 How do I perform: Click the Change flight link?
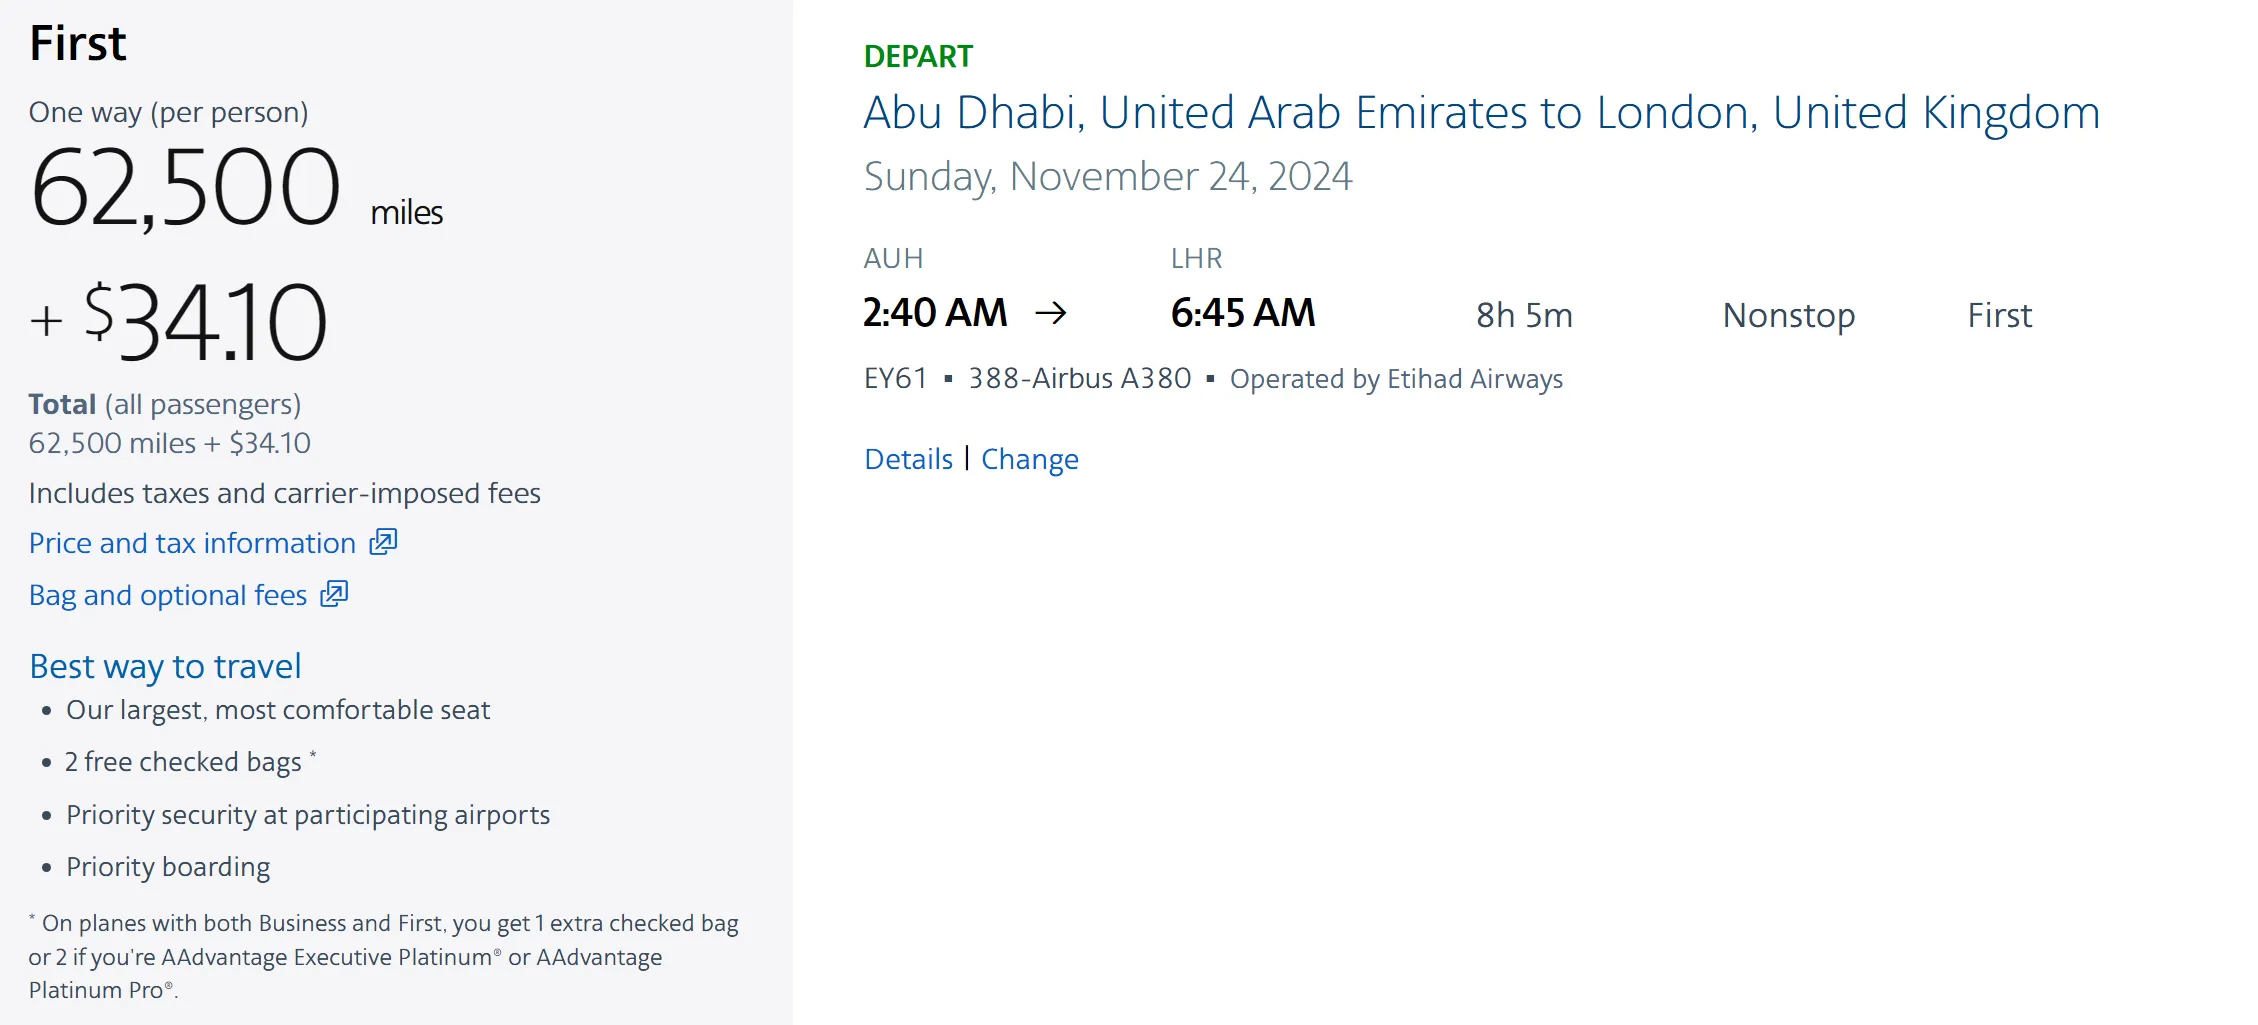click(1029, 459)
